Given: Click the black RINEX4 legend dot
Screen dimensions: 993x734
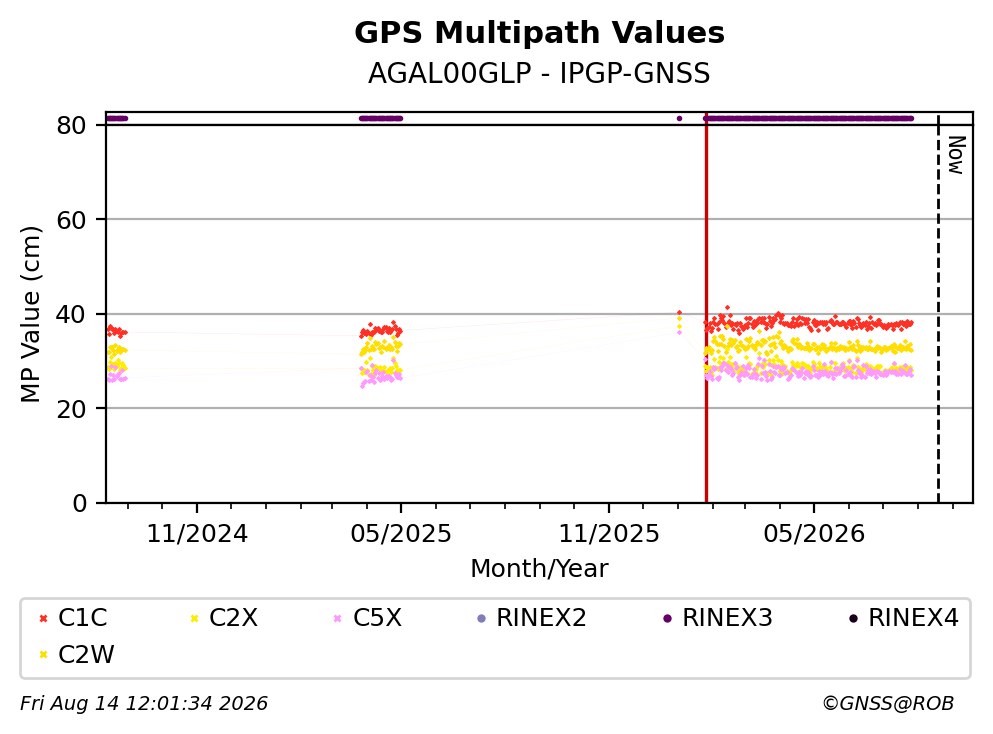Looking at the screenshot, I should (x=853, y=619).
